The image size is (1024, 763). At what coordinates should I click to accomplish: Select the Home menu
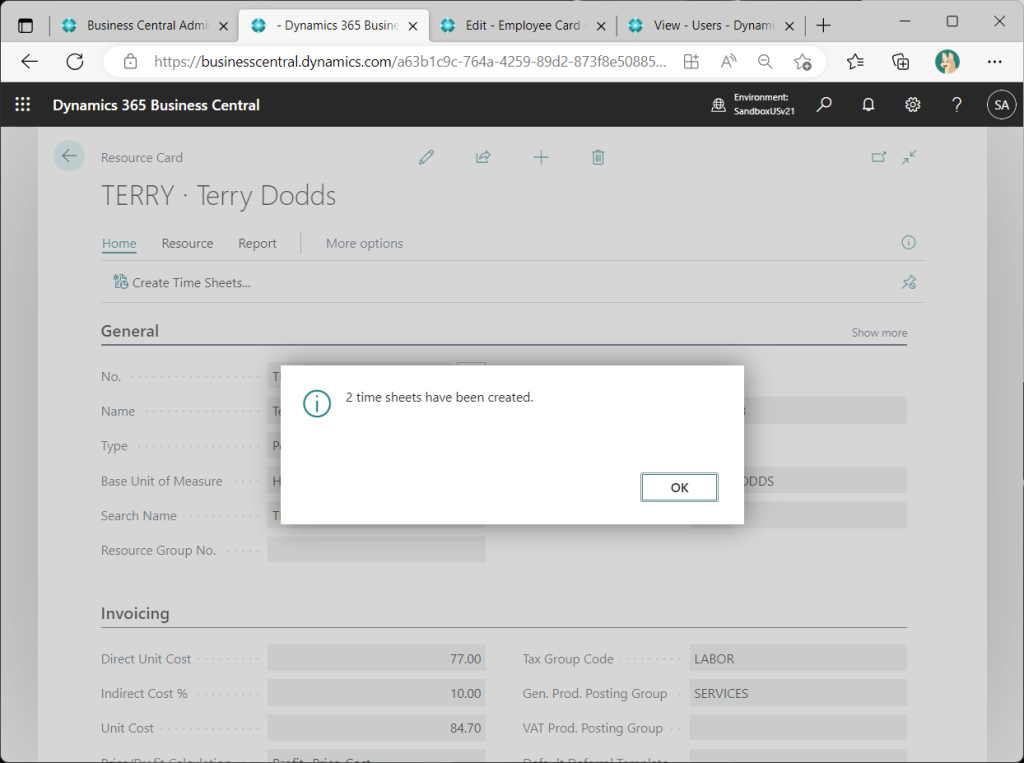coord(119,243)
